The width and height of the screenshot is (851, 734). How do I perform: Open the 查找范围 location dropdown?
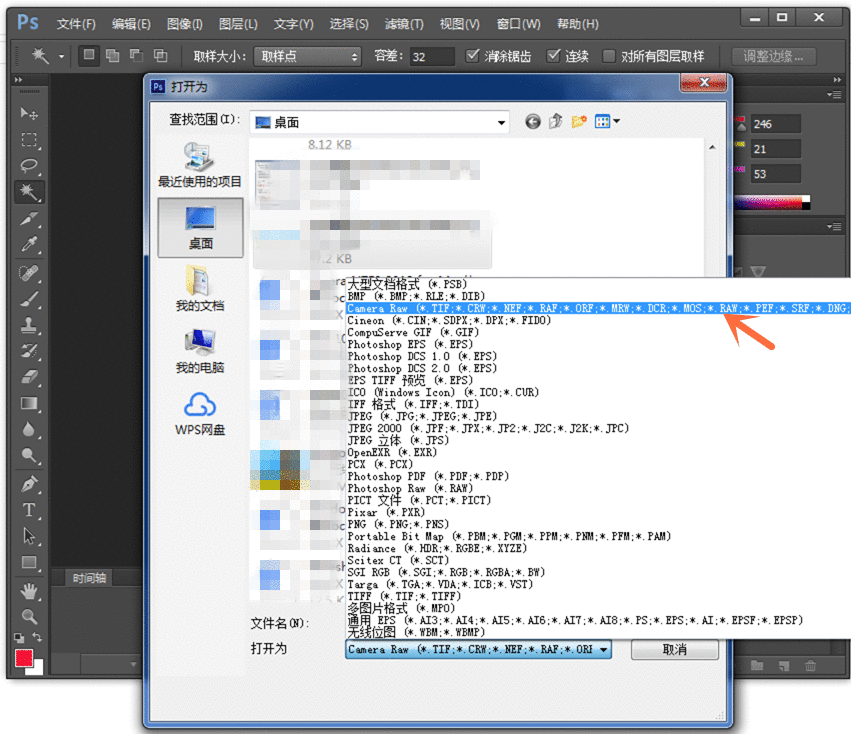(x=501, y=121)
